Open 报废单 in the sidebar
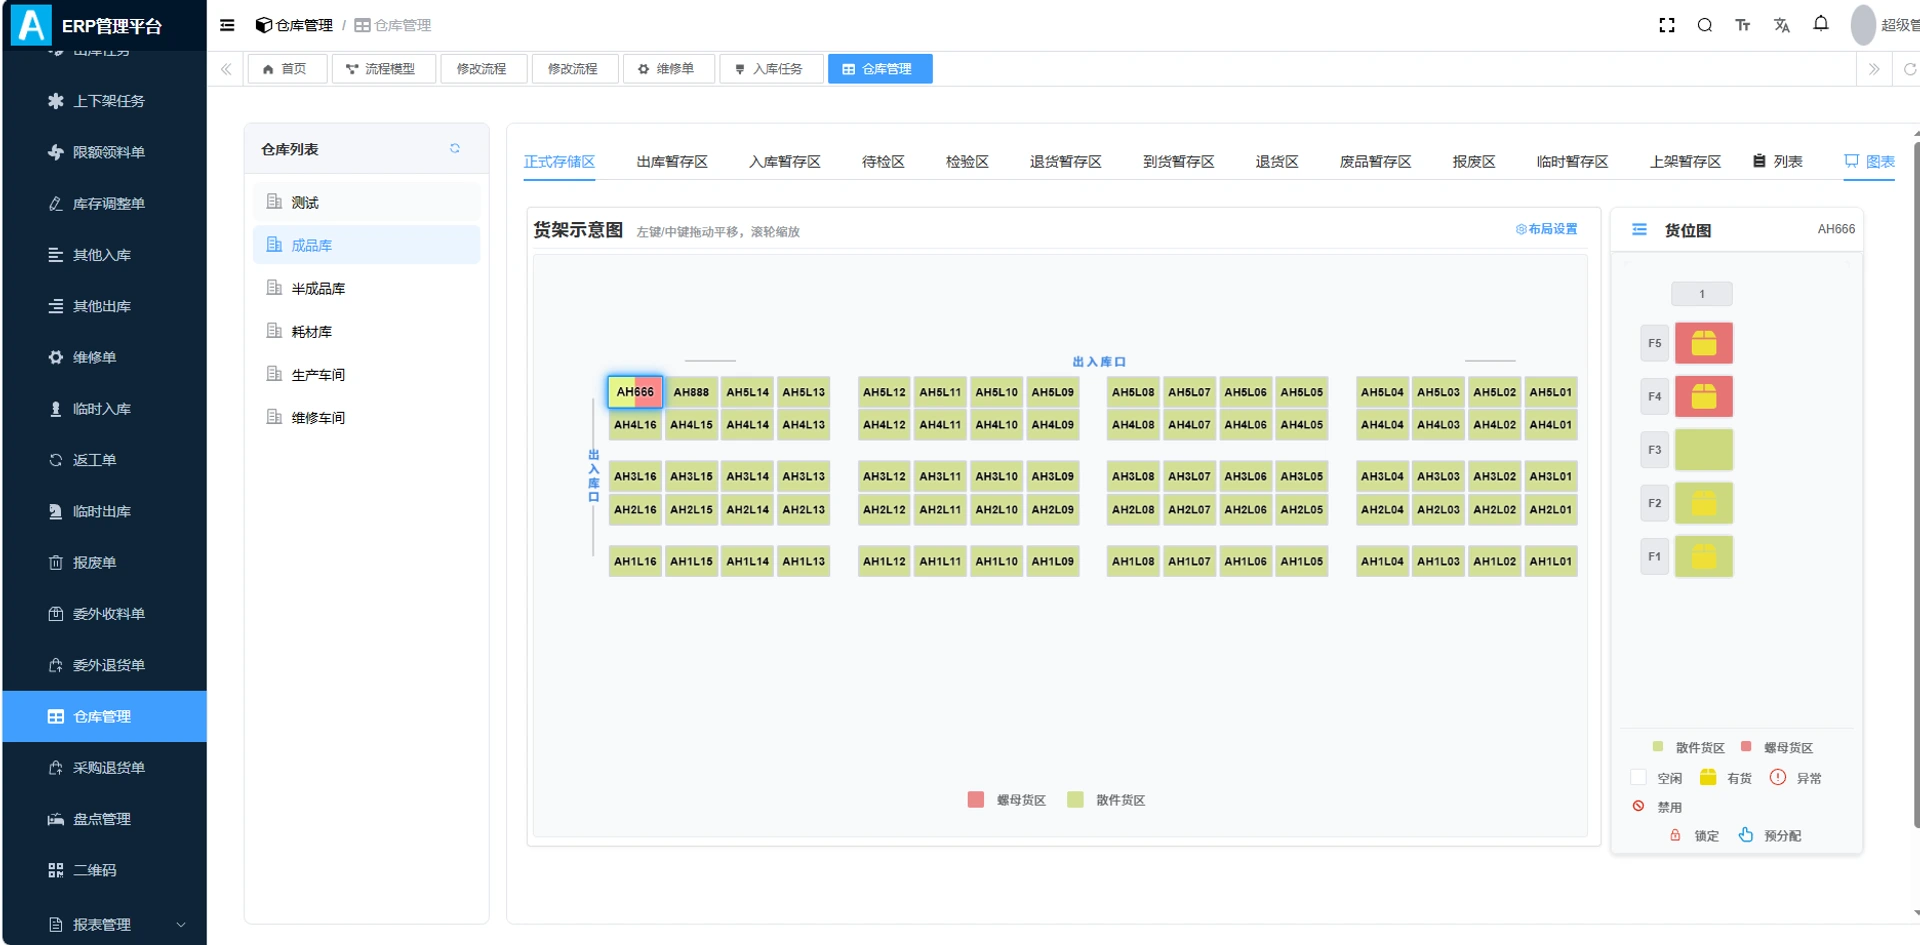This screenshot has width=1920, height=945. point(104,562)
